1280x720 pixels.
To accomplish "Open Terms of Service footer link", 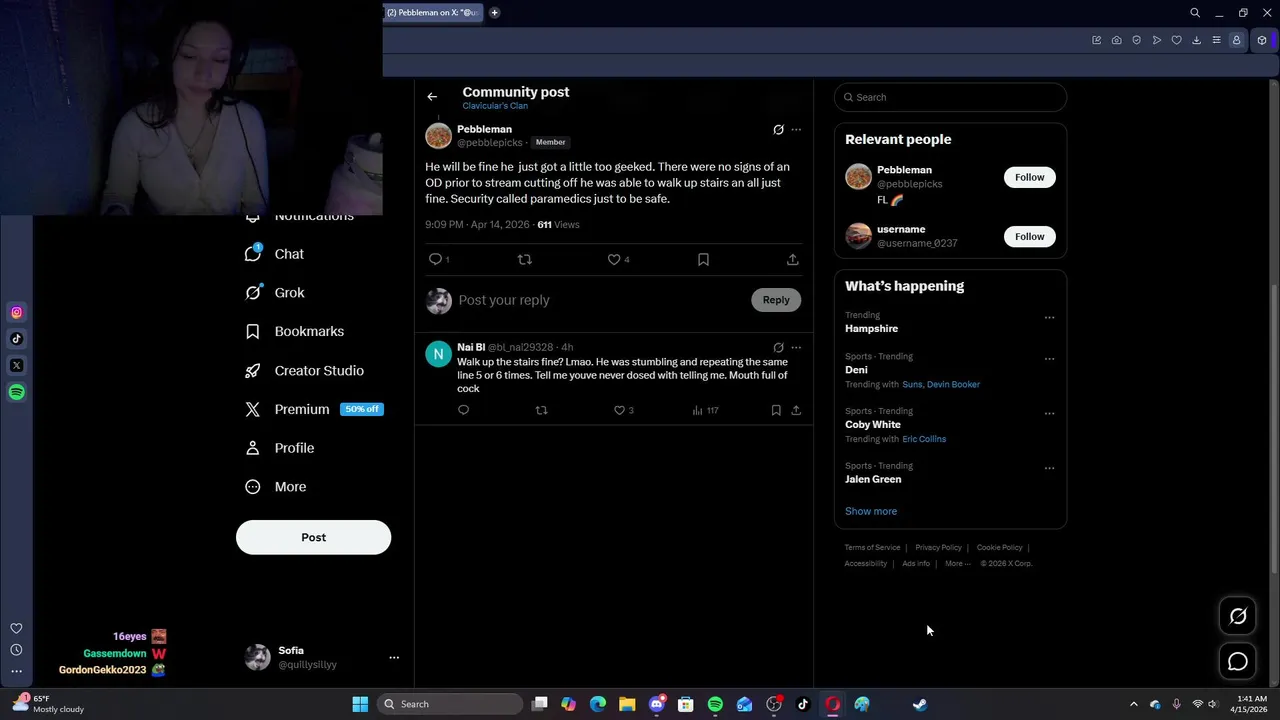I will pyautogui.click(x=872, y=548).
